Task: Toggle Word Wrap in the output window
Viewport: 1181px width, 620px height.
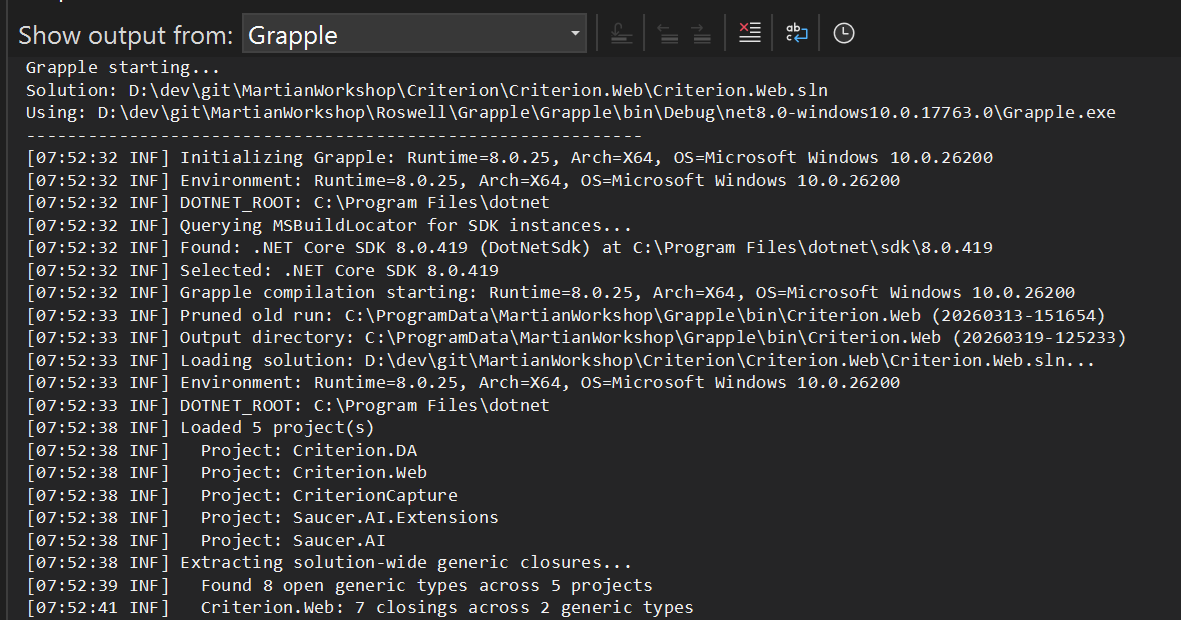Action: [796, 32]
